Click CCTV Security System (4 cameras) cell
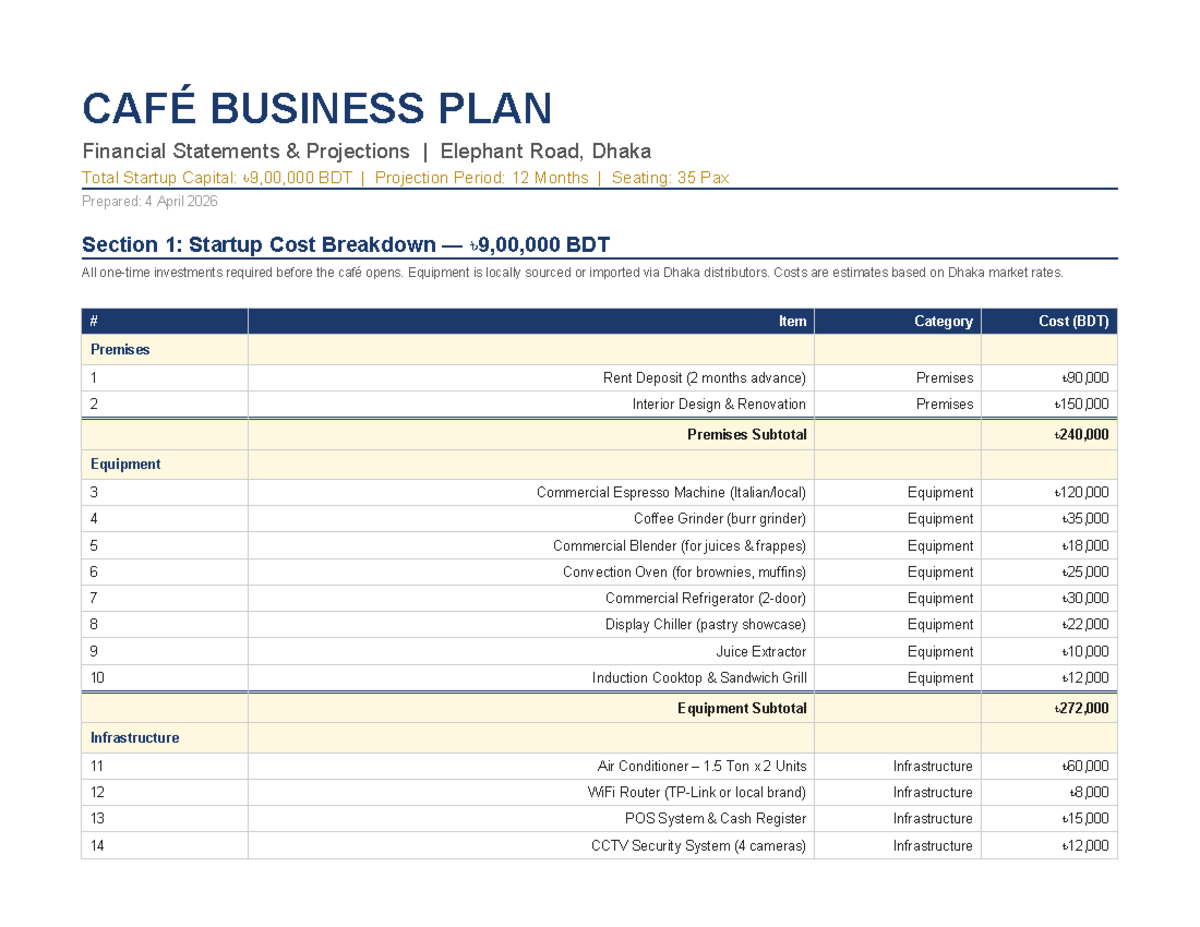Screen dimensions: 1200x927 point(531,845)
